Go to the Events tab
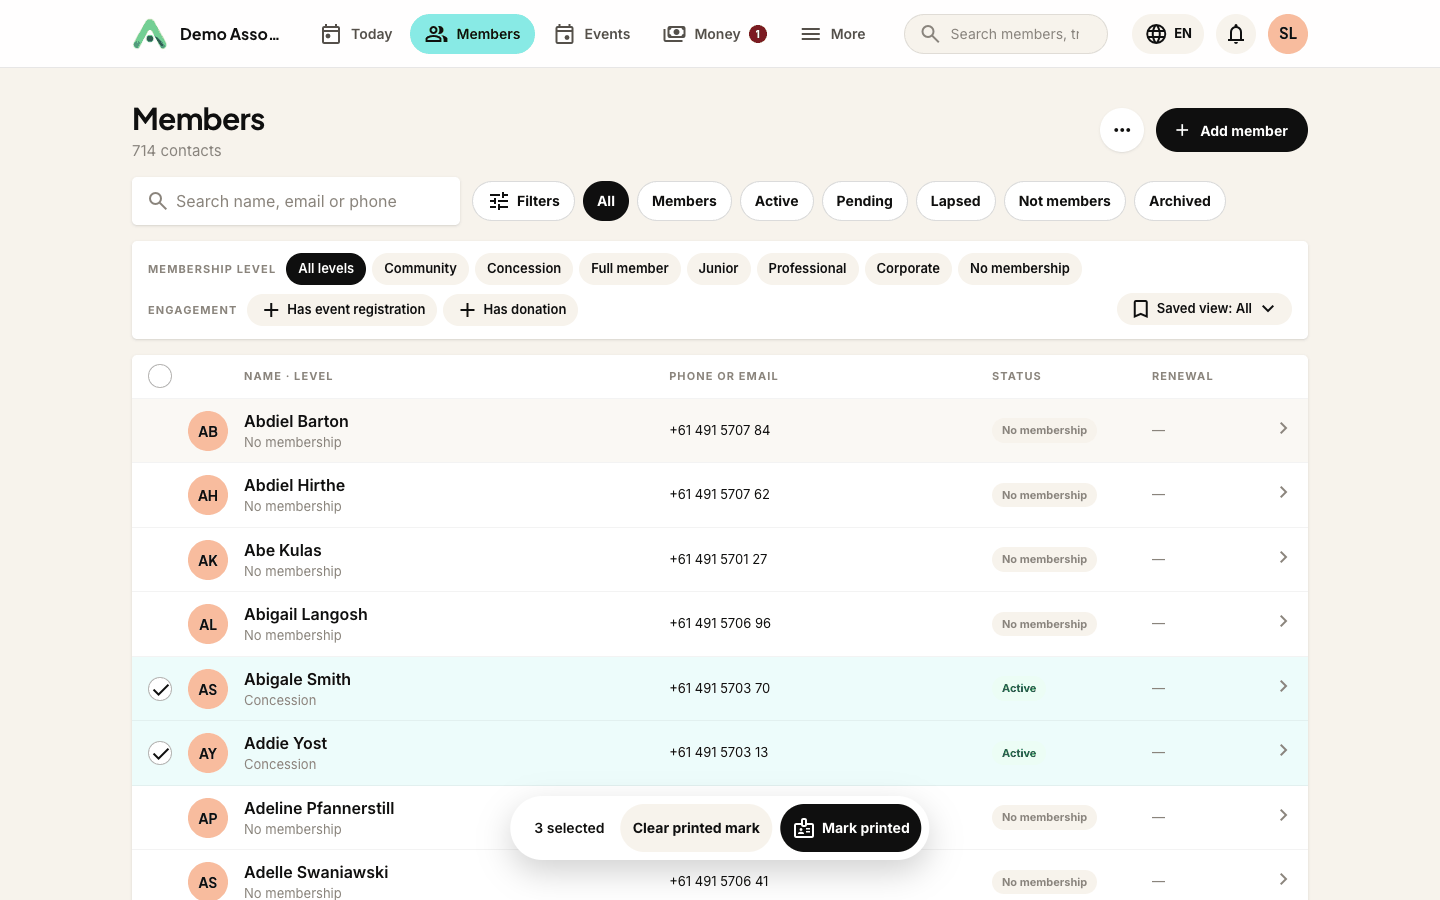This screenshot has width=1440, height=900. click(x=592, y=34)
